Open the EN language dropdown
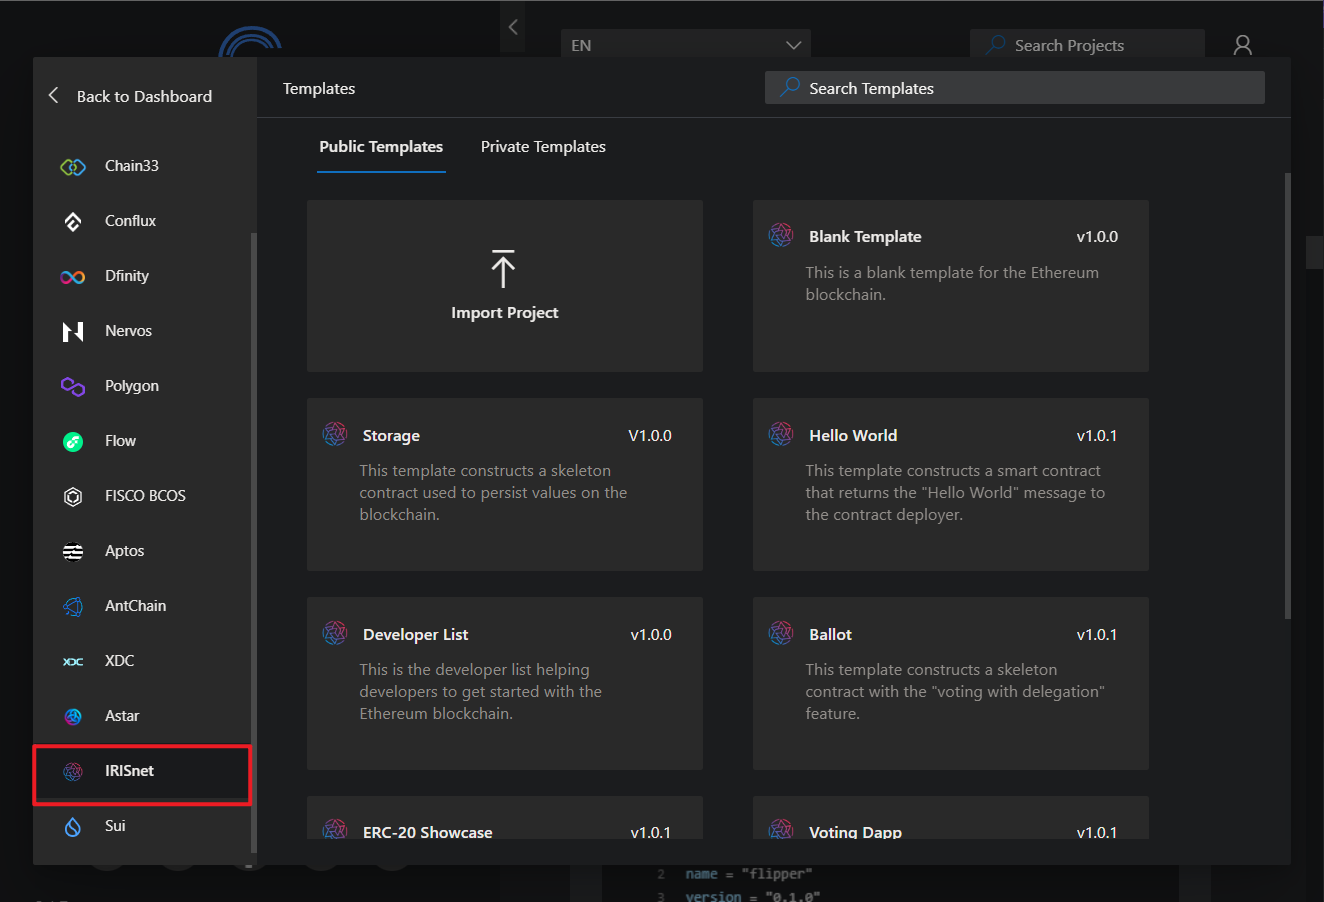The image size is (1324, 902). pyautogui.click(x=686, y=45)
